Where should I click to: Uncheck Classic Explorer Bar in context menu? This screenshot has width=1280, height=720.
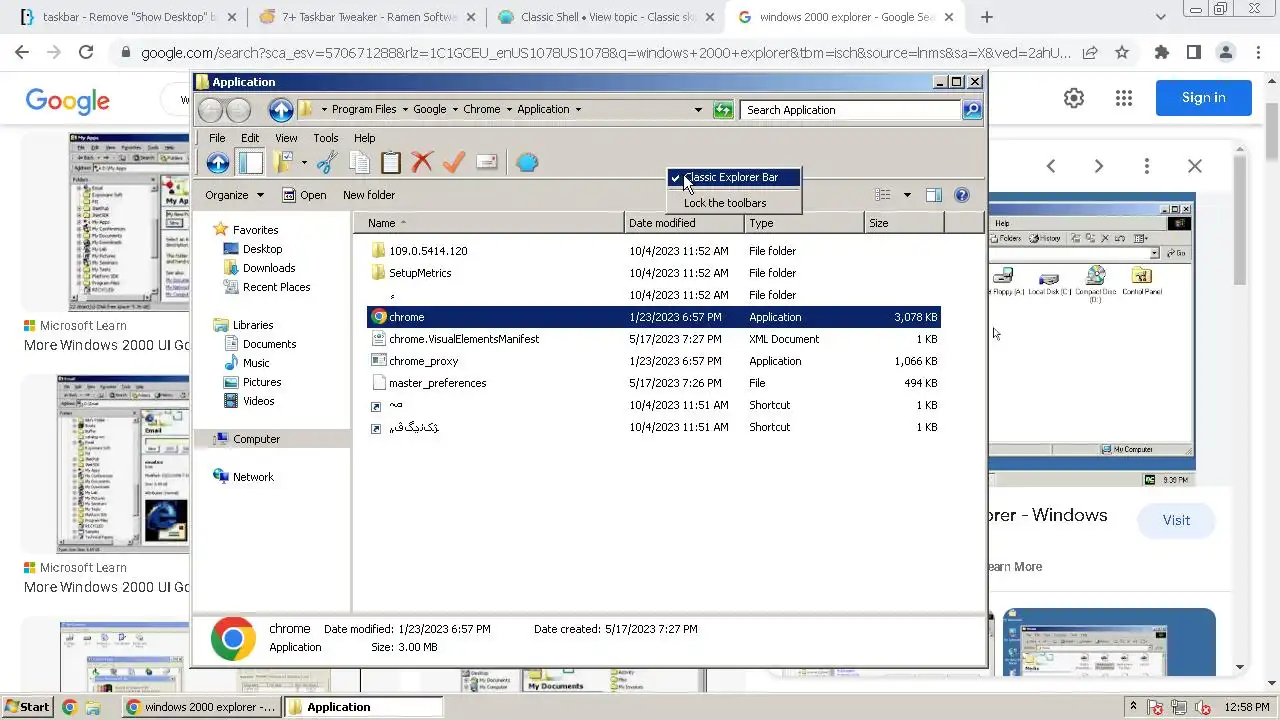pos(734,177)
